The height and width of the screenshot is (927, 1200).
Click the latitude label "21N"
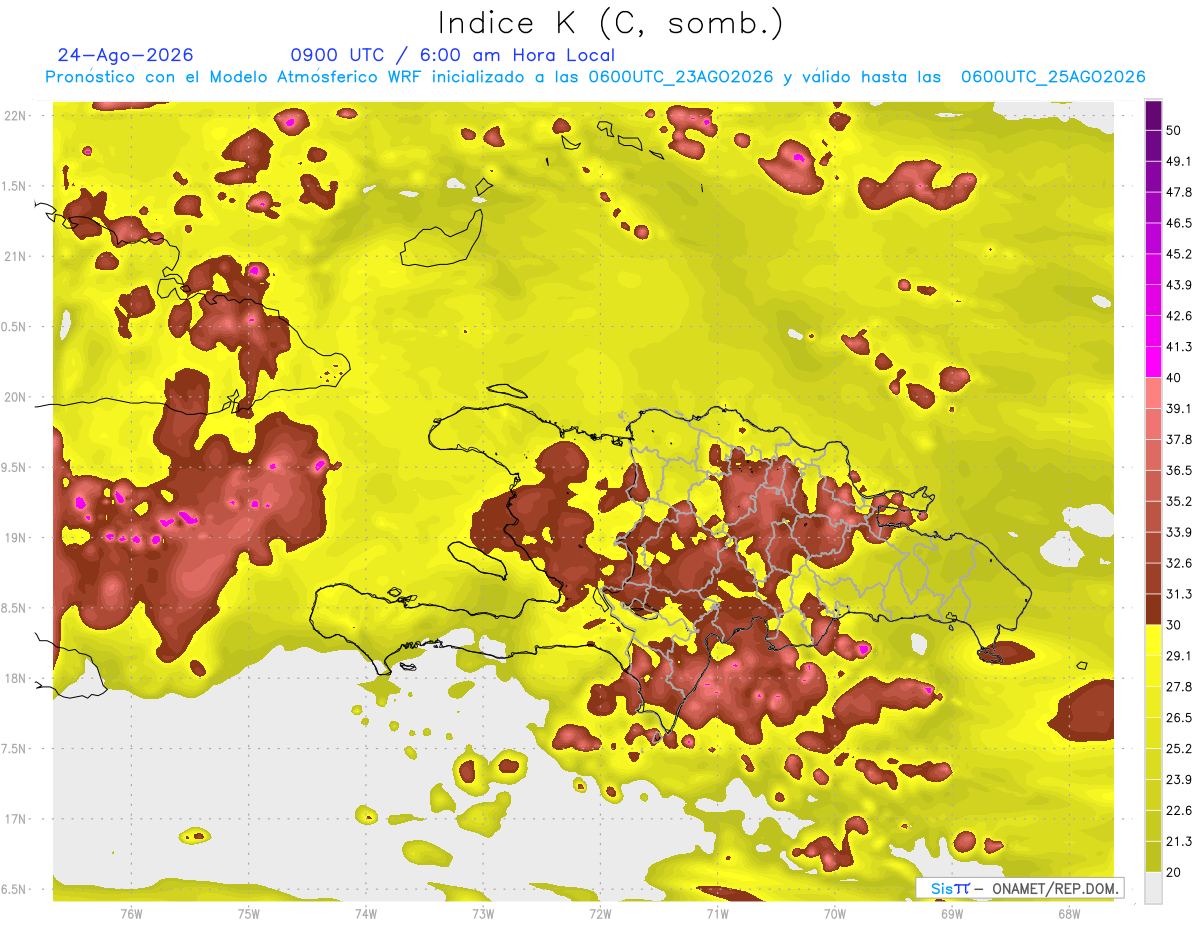pyautogui.click(x=17, y=256)
